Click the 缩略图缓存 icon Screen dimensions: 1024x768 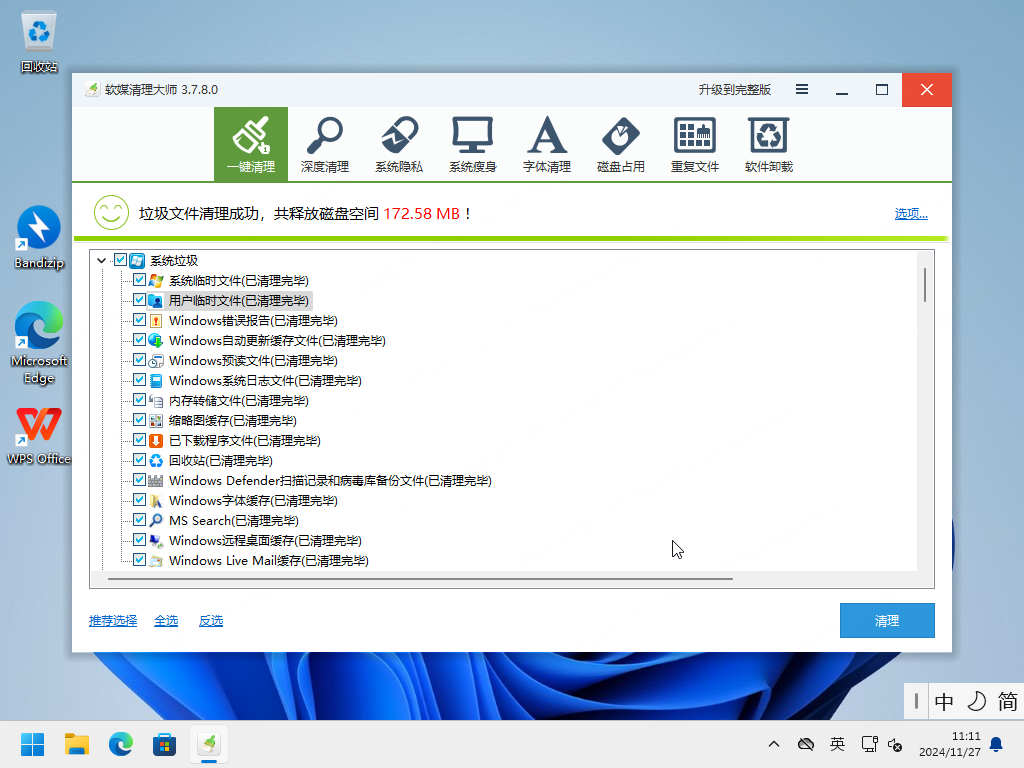pos(155,421)
